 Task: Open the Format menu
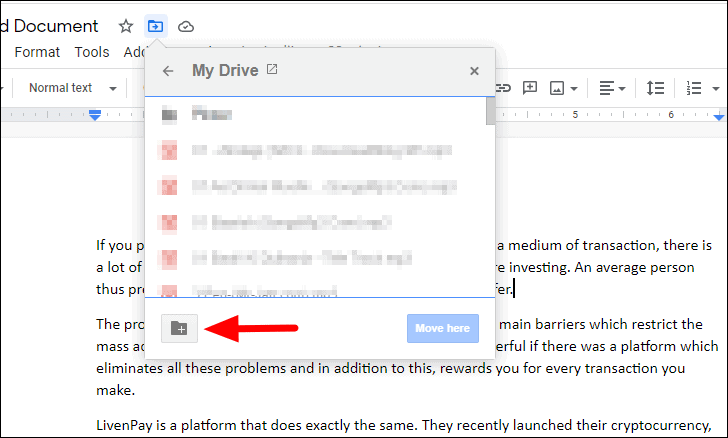(x=37, y=52)
